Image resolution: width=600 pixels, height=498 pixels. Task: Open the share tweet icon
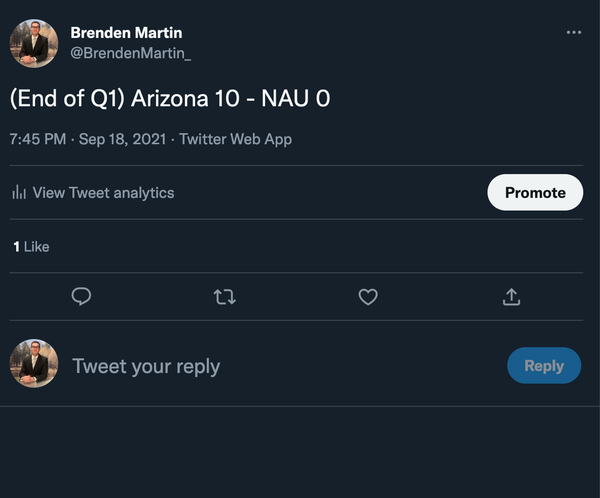pyautogui.click(x=511, y=296)
